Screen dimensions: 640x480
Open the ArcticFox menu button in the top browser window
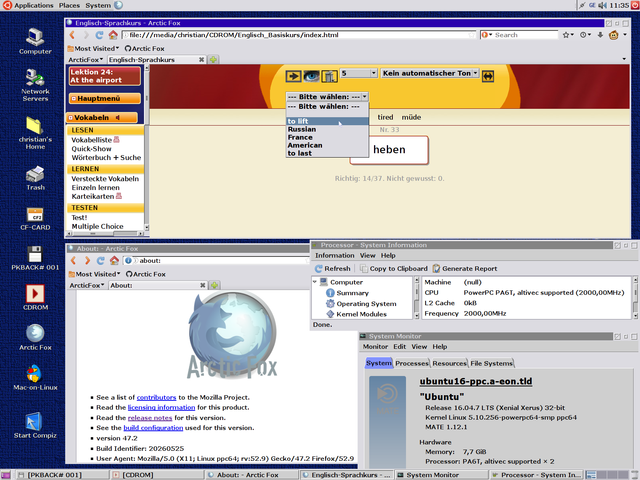pyautogui.click(x=86, y=60)
